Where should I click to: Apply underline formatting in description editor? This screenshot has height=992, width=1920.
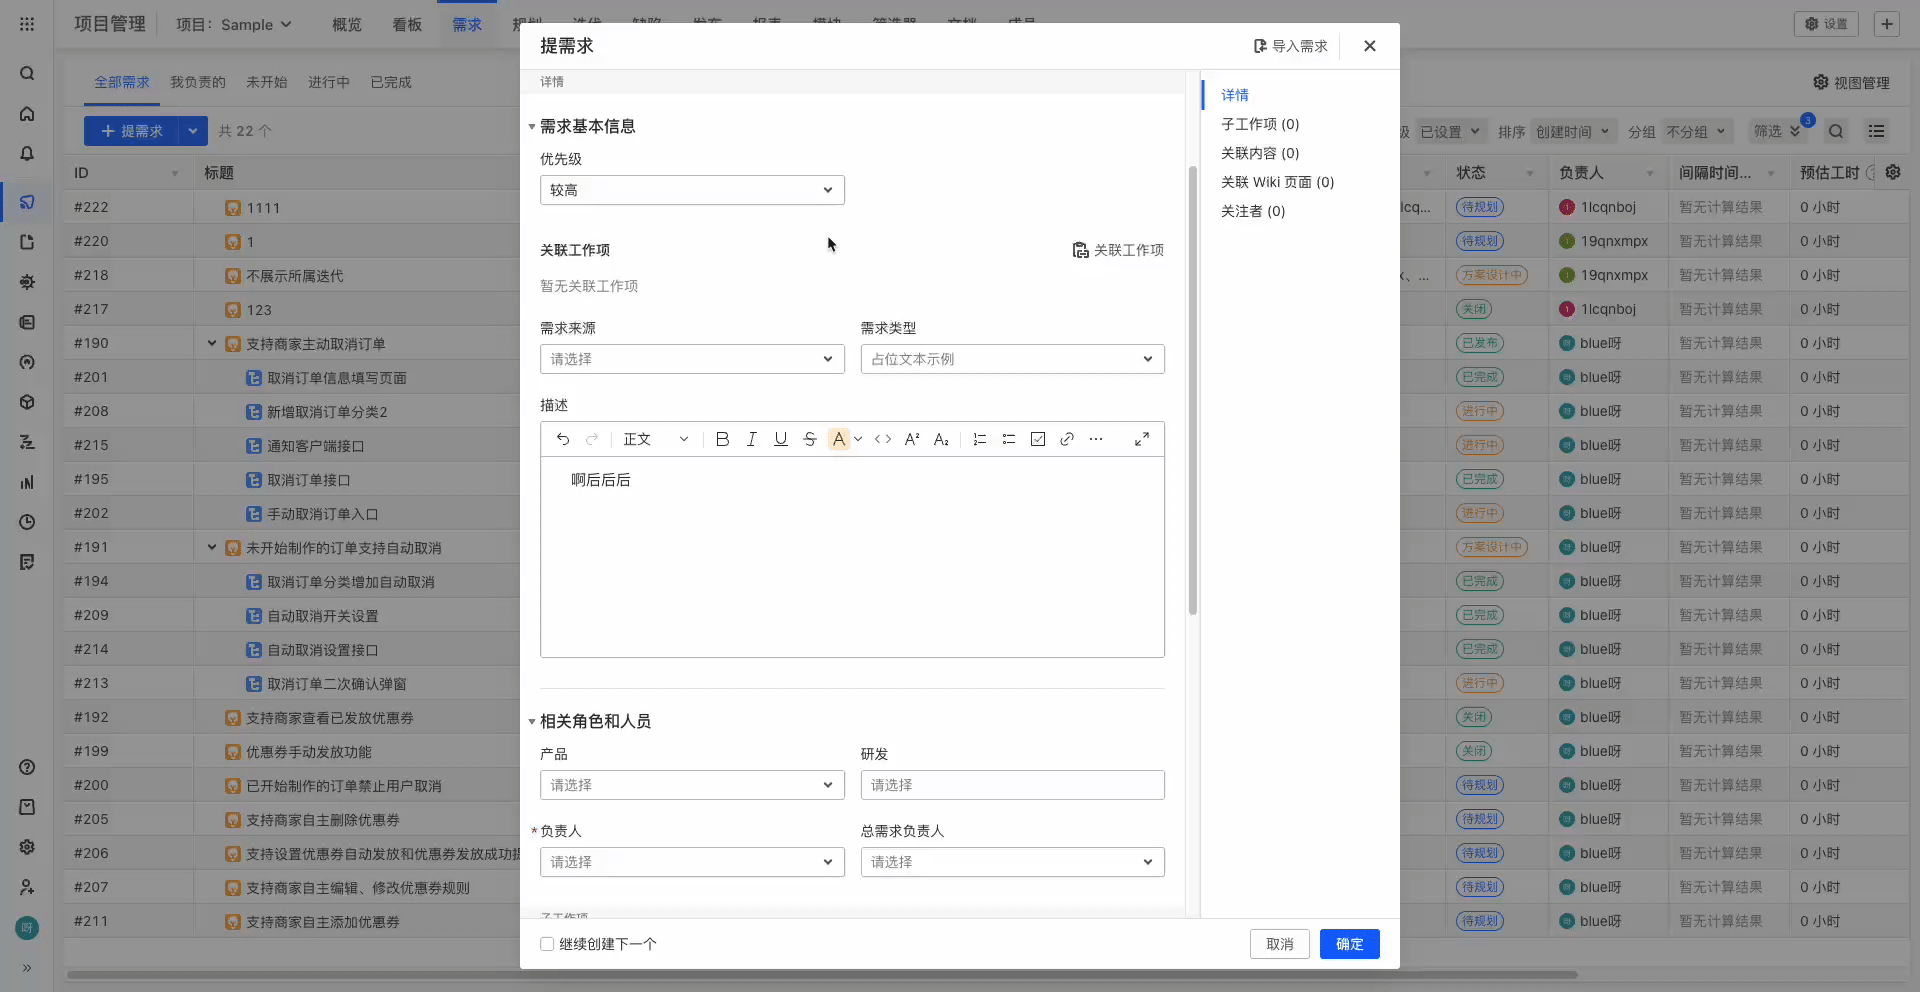[x=780, y=439]
